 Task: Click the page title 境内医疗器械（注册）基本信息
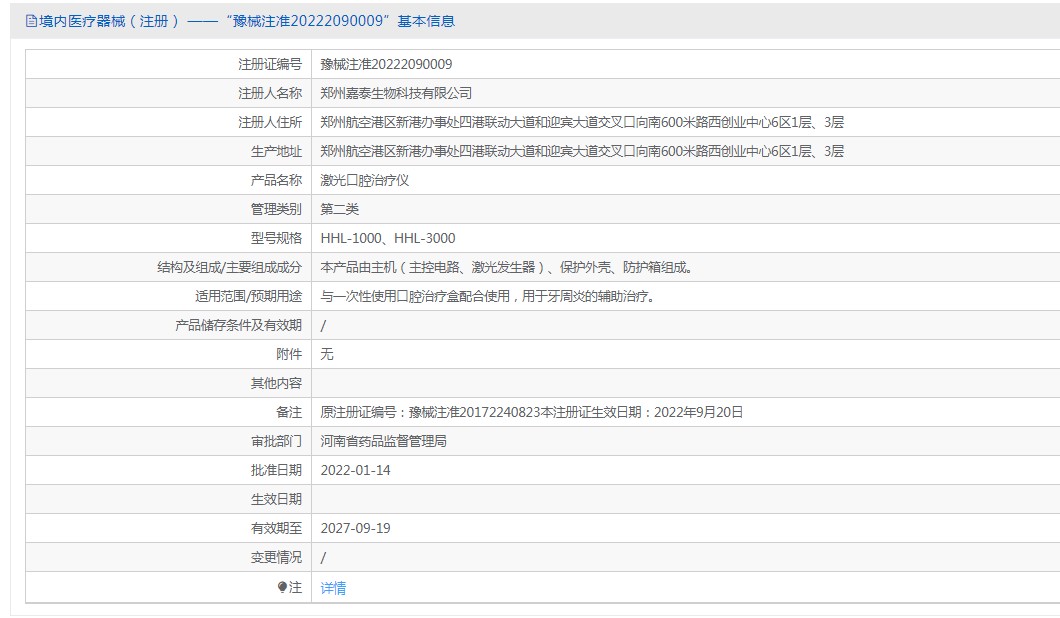tap(247, 21)
